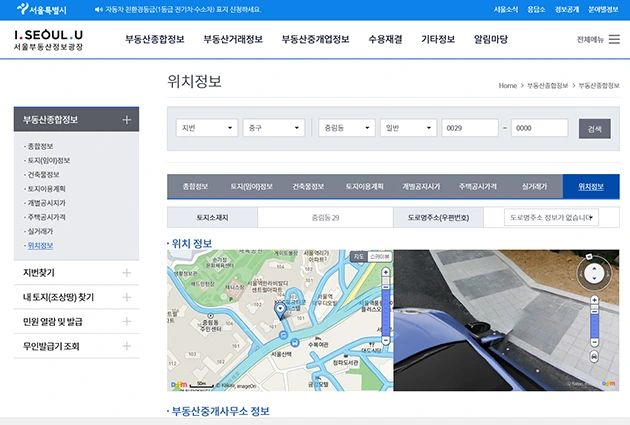Image resolution: width=630 pixels, height=425 pixels.
Task: Click the street view compass move-backward arrow
Action: 594,278
